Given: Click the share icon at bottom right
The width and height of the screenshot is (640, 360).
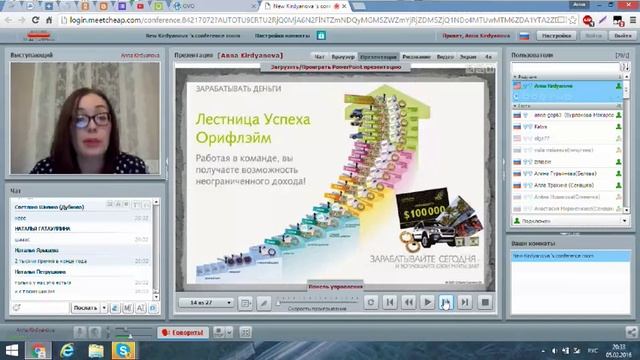Looking at the screenshot, I should click(x=631, y=332).
